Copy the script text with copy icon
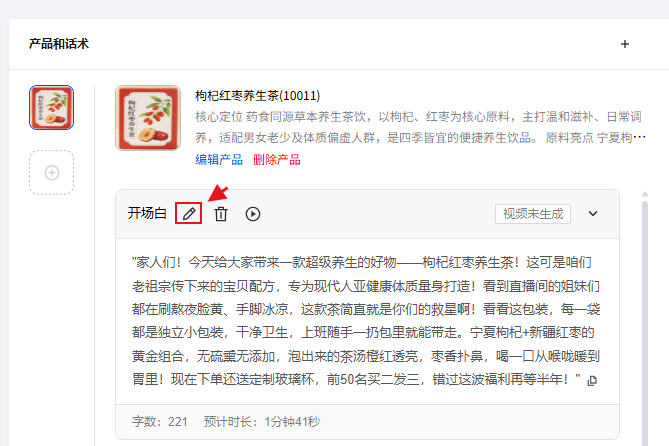The width and height of the screenshot is (669, 446). coord(592,380)
